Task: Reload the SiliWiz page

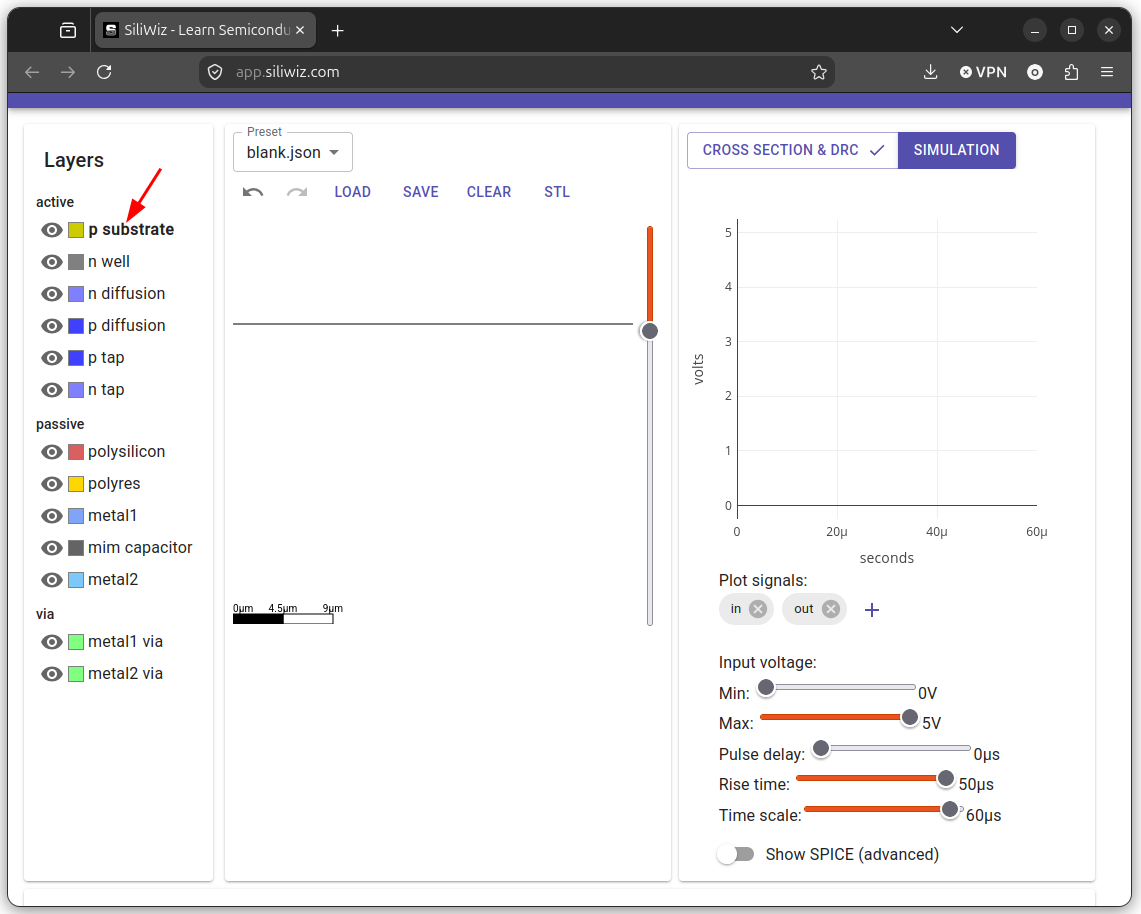Action: [x=104, y=72]
